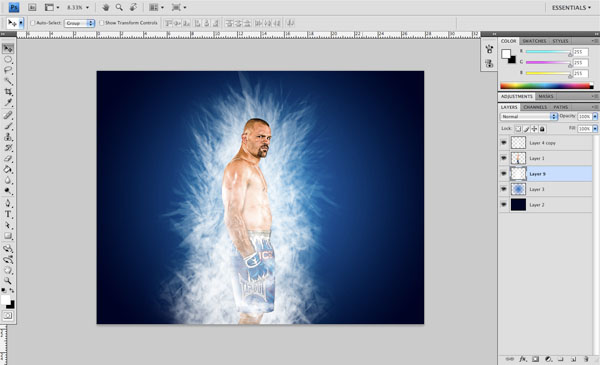Select the Brush tool

pos(8,126)
